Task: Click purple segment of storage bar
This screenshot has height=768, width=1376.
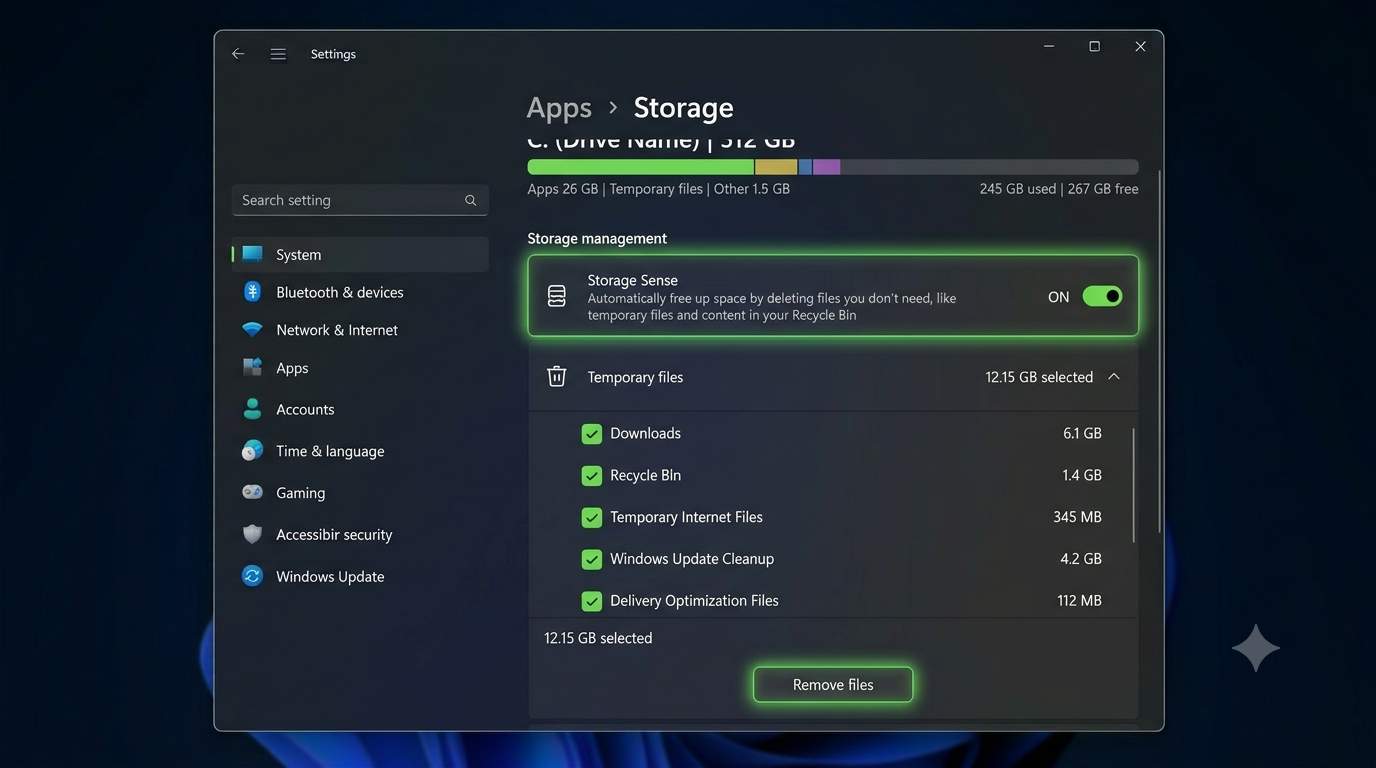Action: pos(826,167)
